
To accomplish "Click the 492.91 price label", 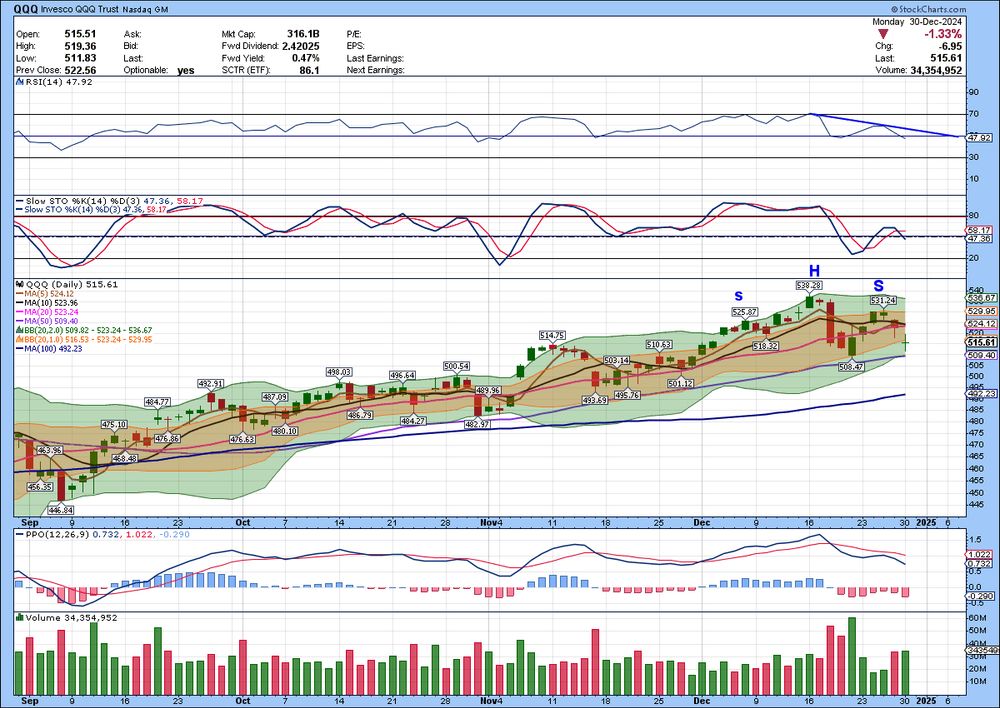I will tap(210, 384).
